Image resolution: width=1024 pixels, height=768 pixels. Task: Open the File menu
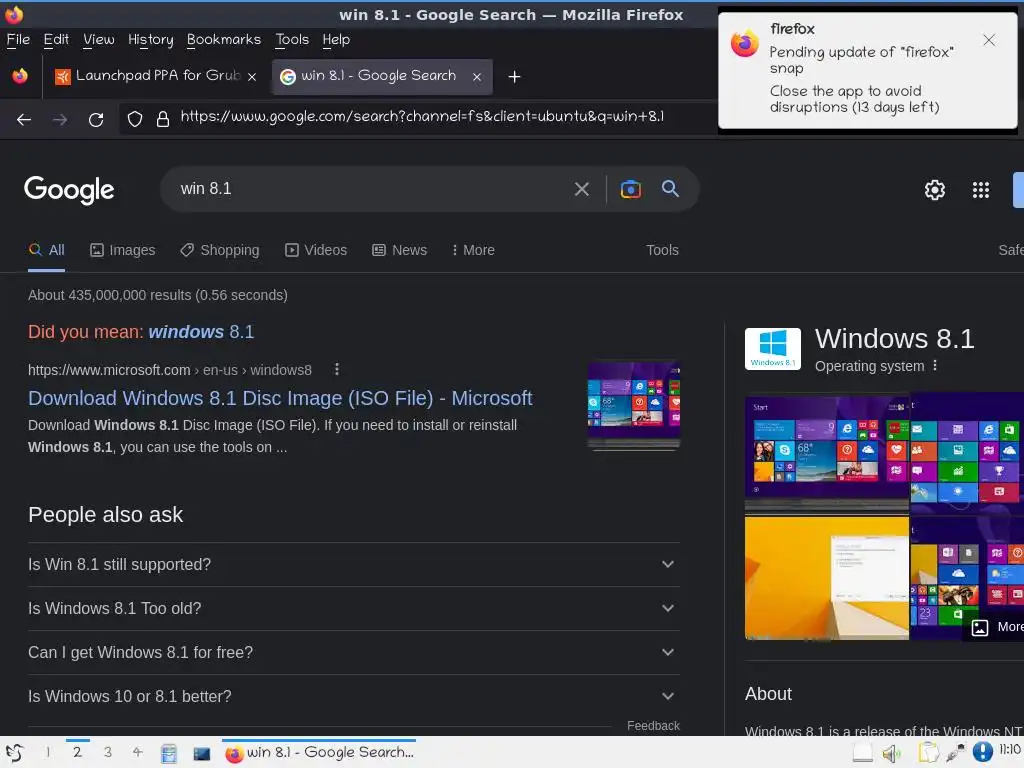(x=18, y=40)
